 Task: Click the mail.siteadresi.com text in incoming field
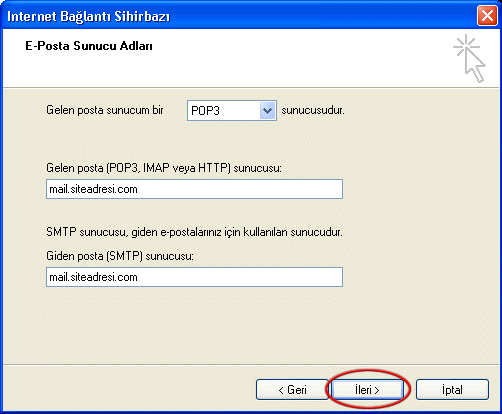point(93,189)
